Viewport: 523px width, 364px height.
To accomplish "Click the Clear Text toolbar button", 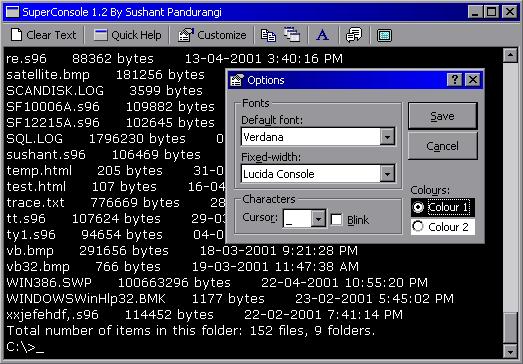I will click(x=43, y=35).
